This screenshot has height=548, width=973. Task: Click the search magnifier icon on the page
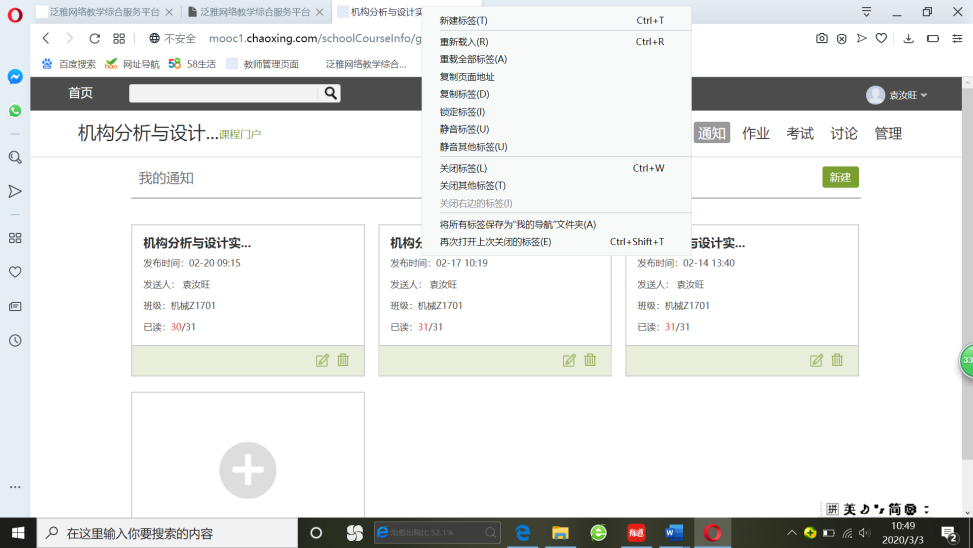(330, 93)
